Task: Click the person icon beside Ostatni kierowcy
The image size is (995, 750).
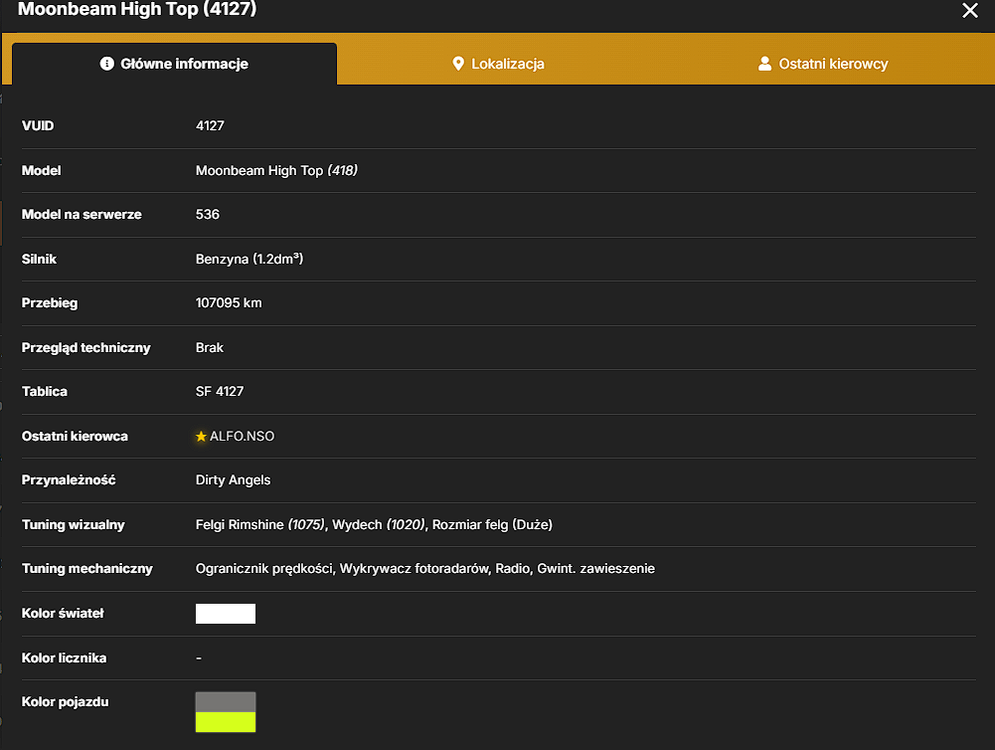Action: click(x=765, y=63)
